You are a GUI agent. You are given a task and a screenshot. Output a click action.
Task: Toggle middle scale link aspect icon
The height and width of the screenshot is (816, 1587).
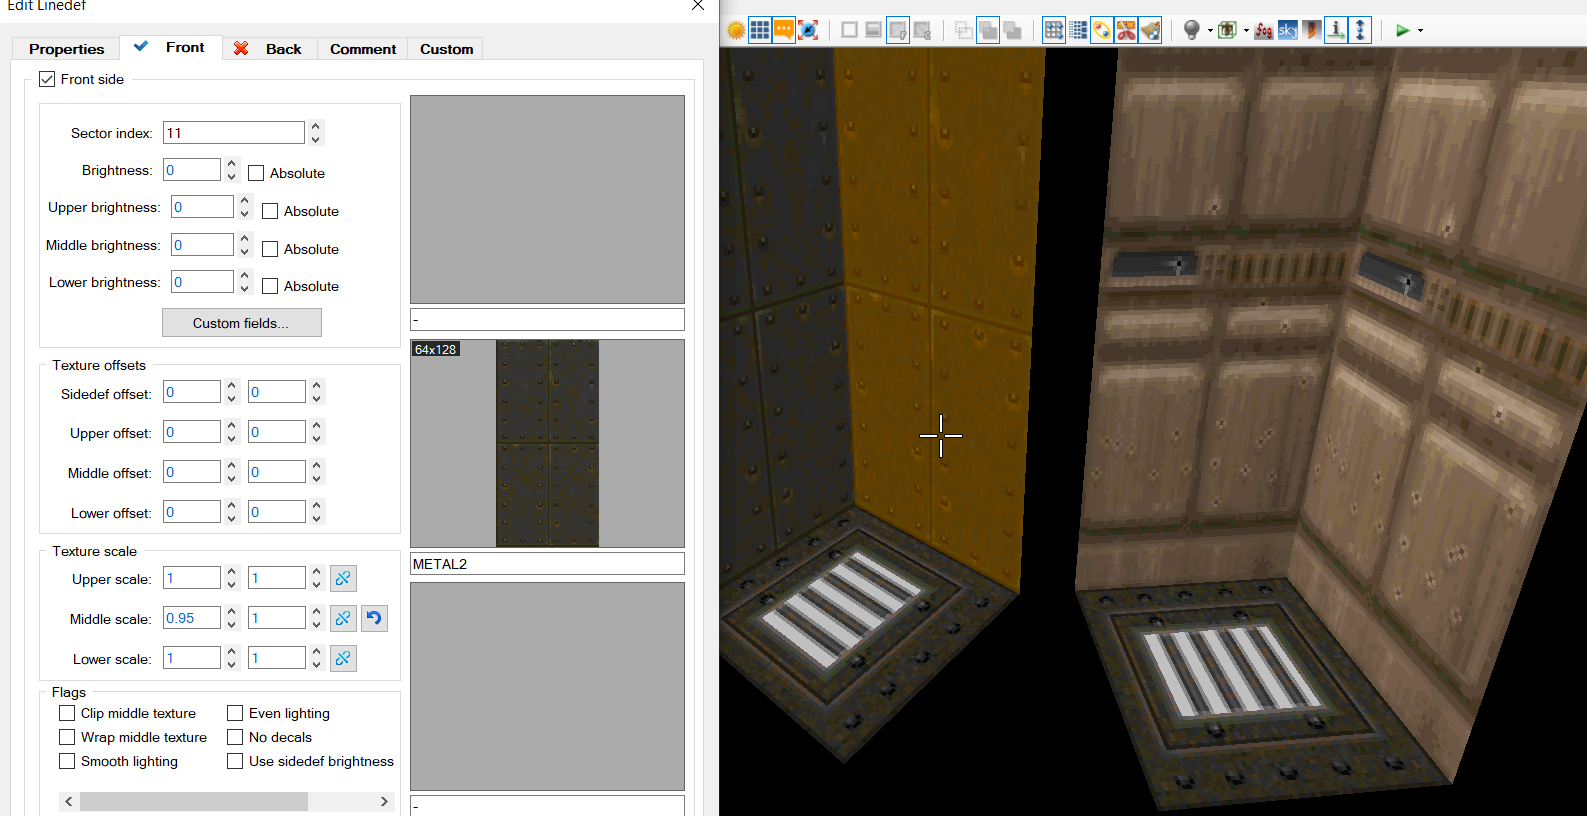pos(343,618)
